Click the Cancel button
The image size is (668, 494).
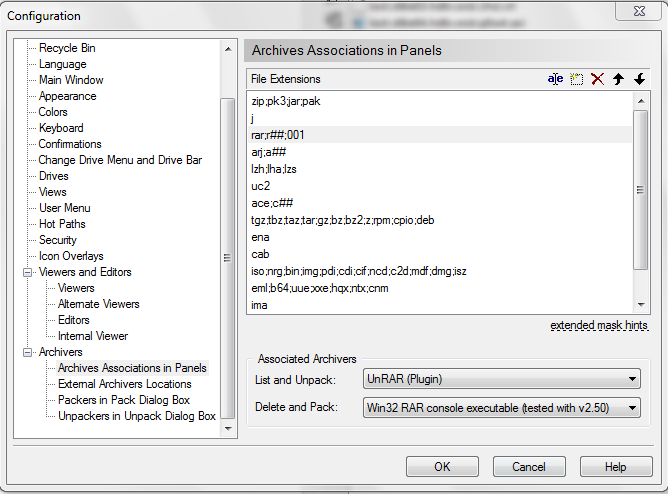click(x=529, y=467)
